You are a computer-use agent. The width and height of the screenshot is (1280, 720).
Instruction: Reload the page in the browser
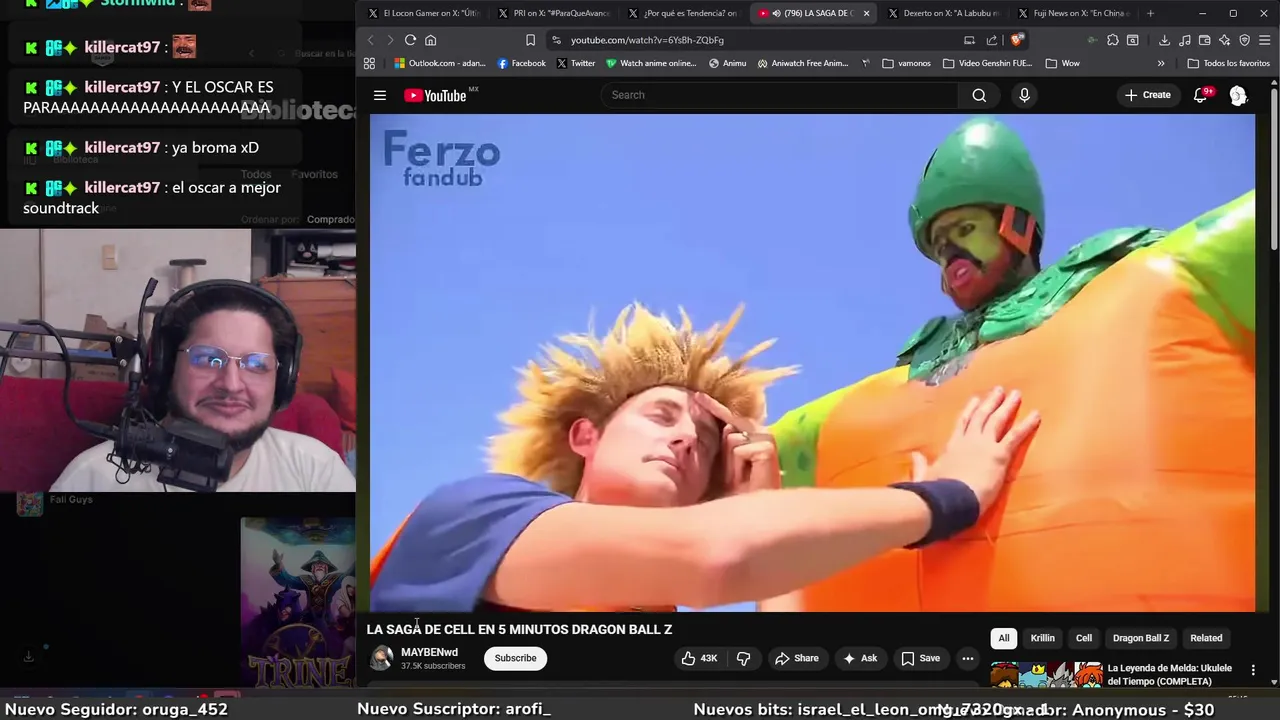click(410, 40)
